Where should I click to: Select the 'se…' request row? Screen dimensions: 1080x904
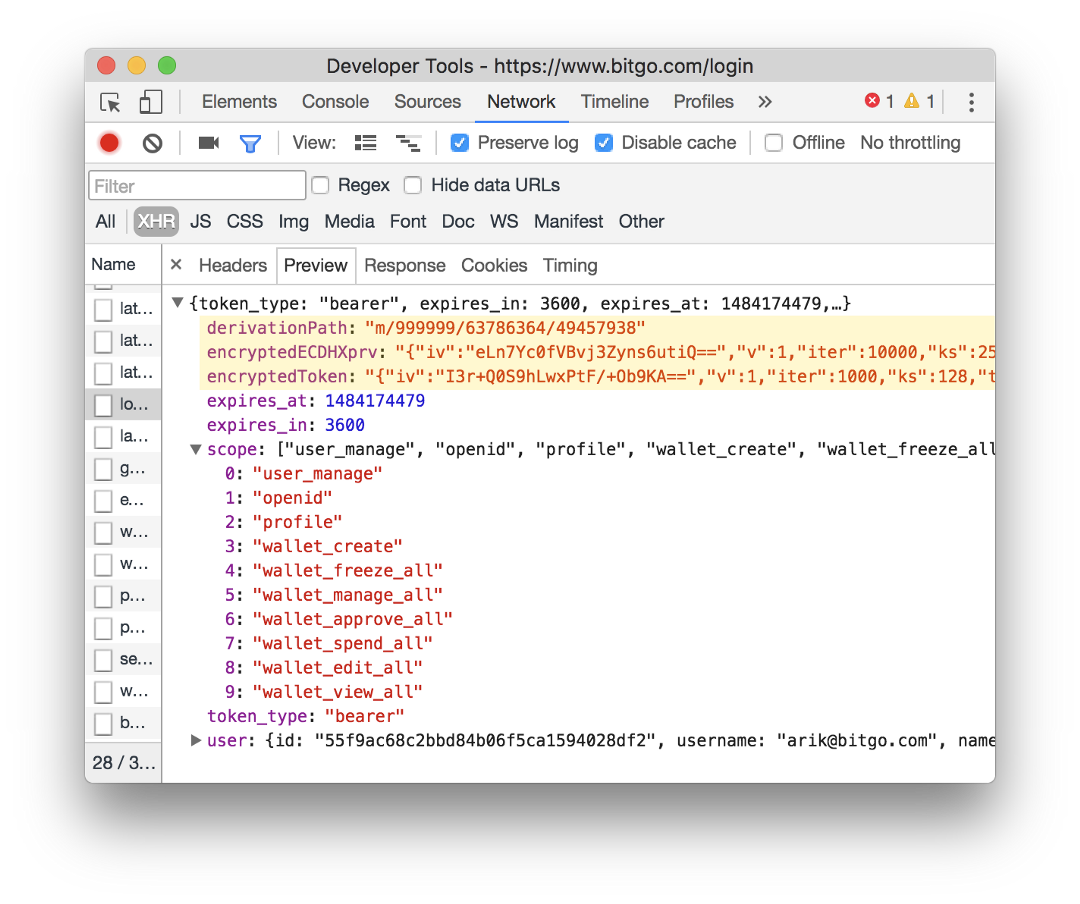point(123,659)
